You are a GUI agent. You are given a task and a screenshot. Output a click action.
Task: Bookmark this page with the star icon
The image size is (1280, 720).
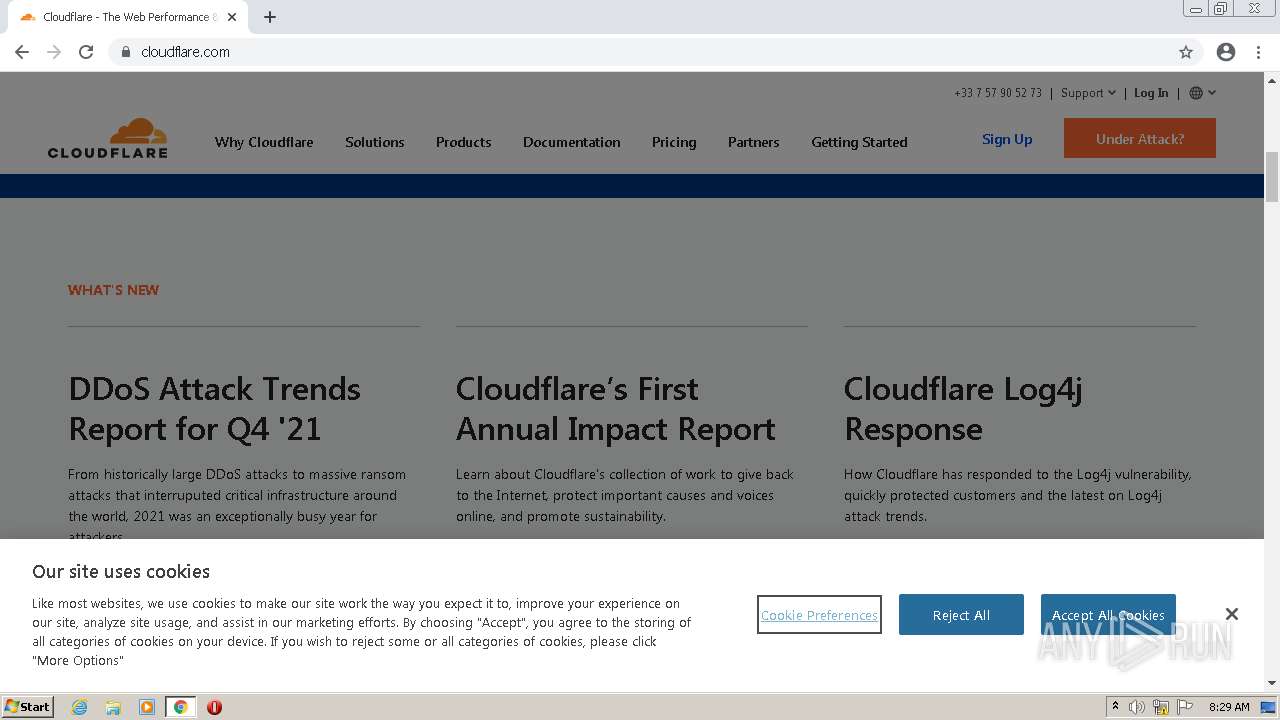(1186, 52)
